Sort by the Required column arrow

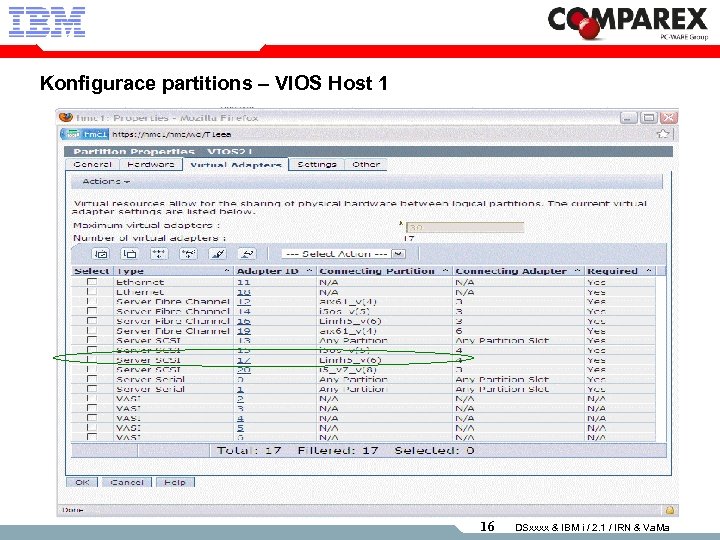tap(649, 270)
